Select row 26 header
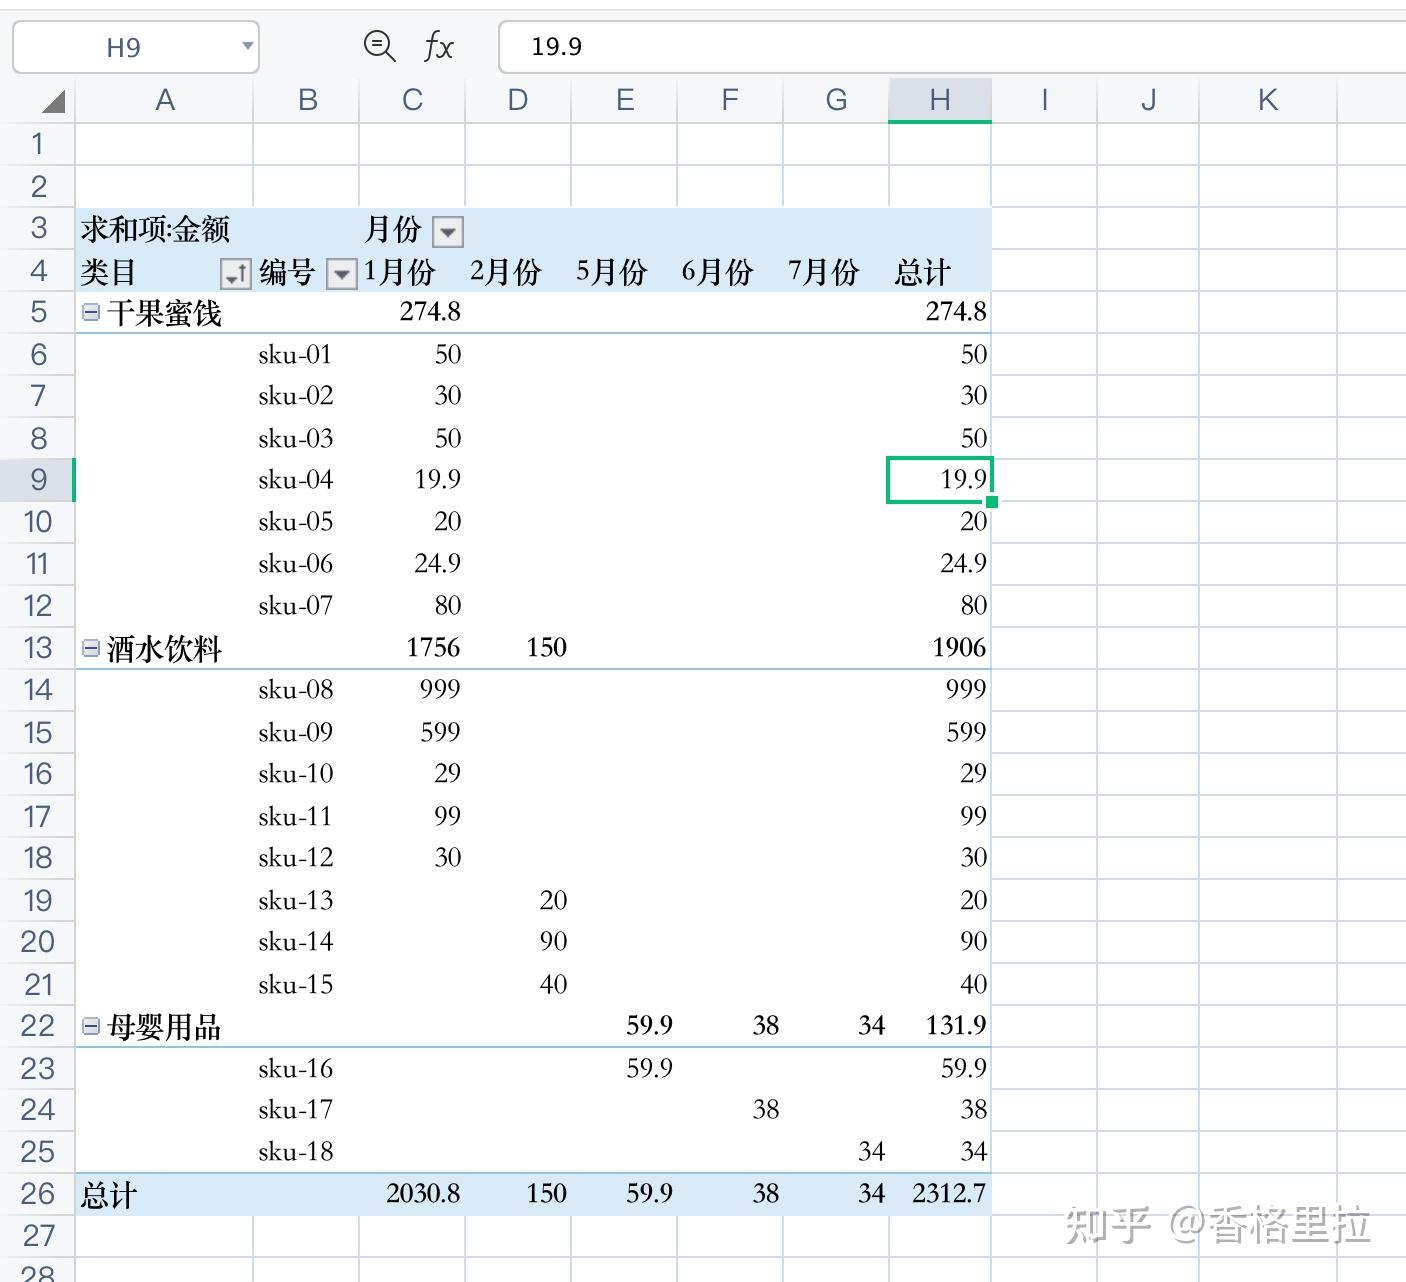 tap(37, 1192)
